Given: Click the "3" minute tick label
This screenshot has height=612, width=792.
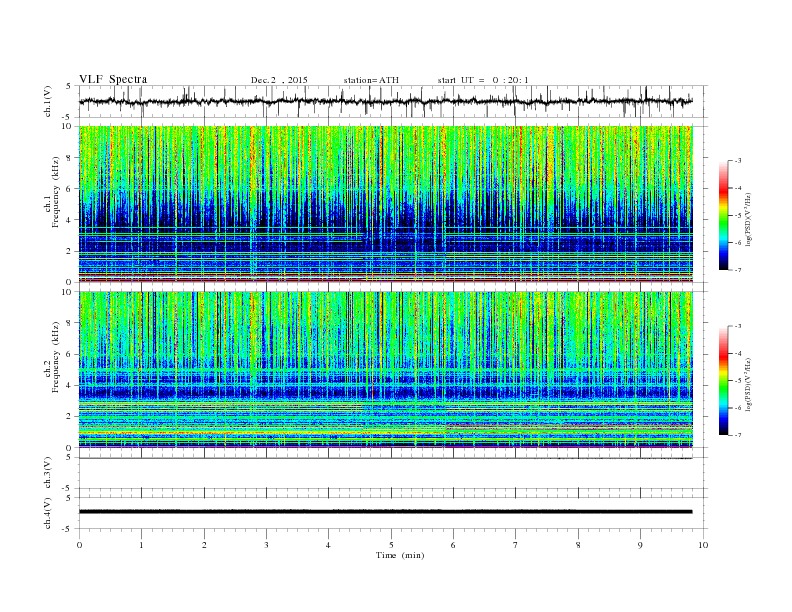Looking at the screenshot, I should pos(266,545).
